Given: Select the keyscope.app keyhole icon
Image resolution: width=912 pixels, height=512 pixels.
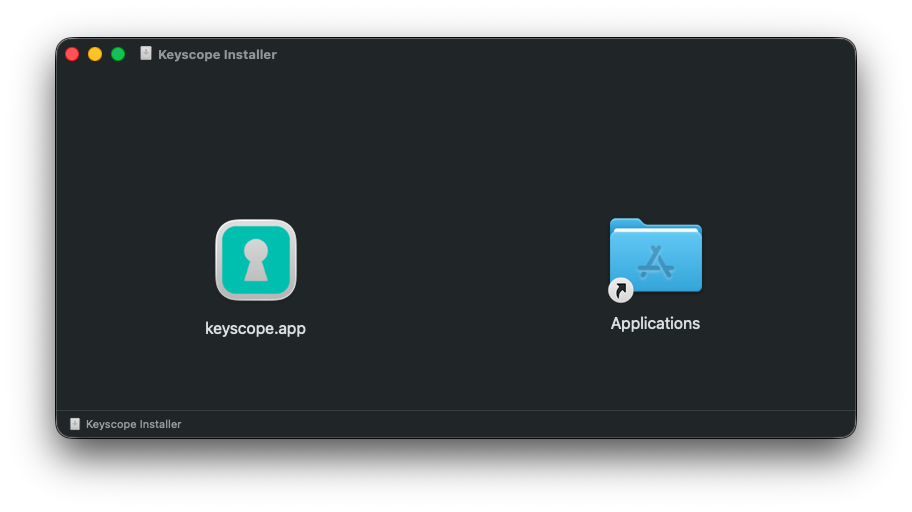Looking at the screenshot, I should click(x=256, y=260).
